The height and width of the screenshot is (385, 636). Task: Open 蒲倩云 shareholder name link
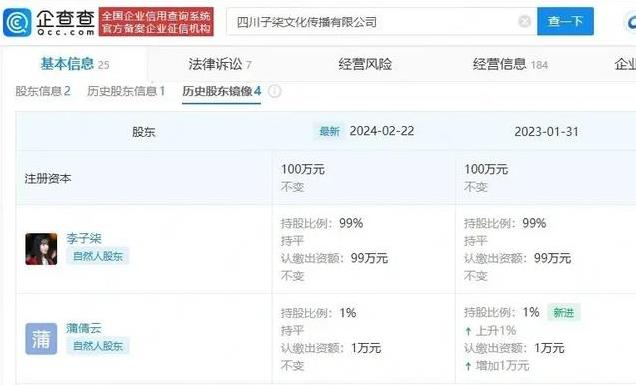(x=84, y=328)
